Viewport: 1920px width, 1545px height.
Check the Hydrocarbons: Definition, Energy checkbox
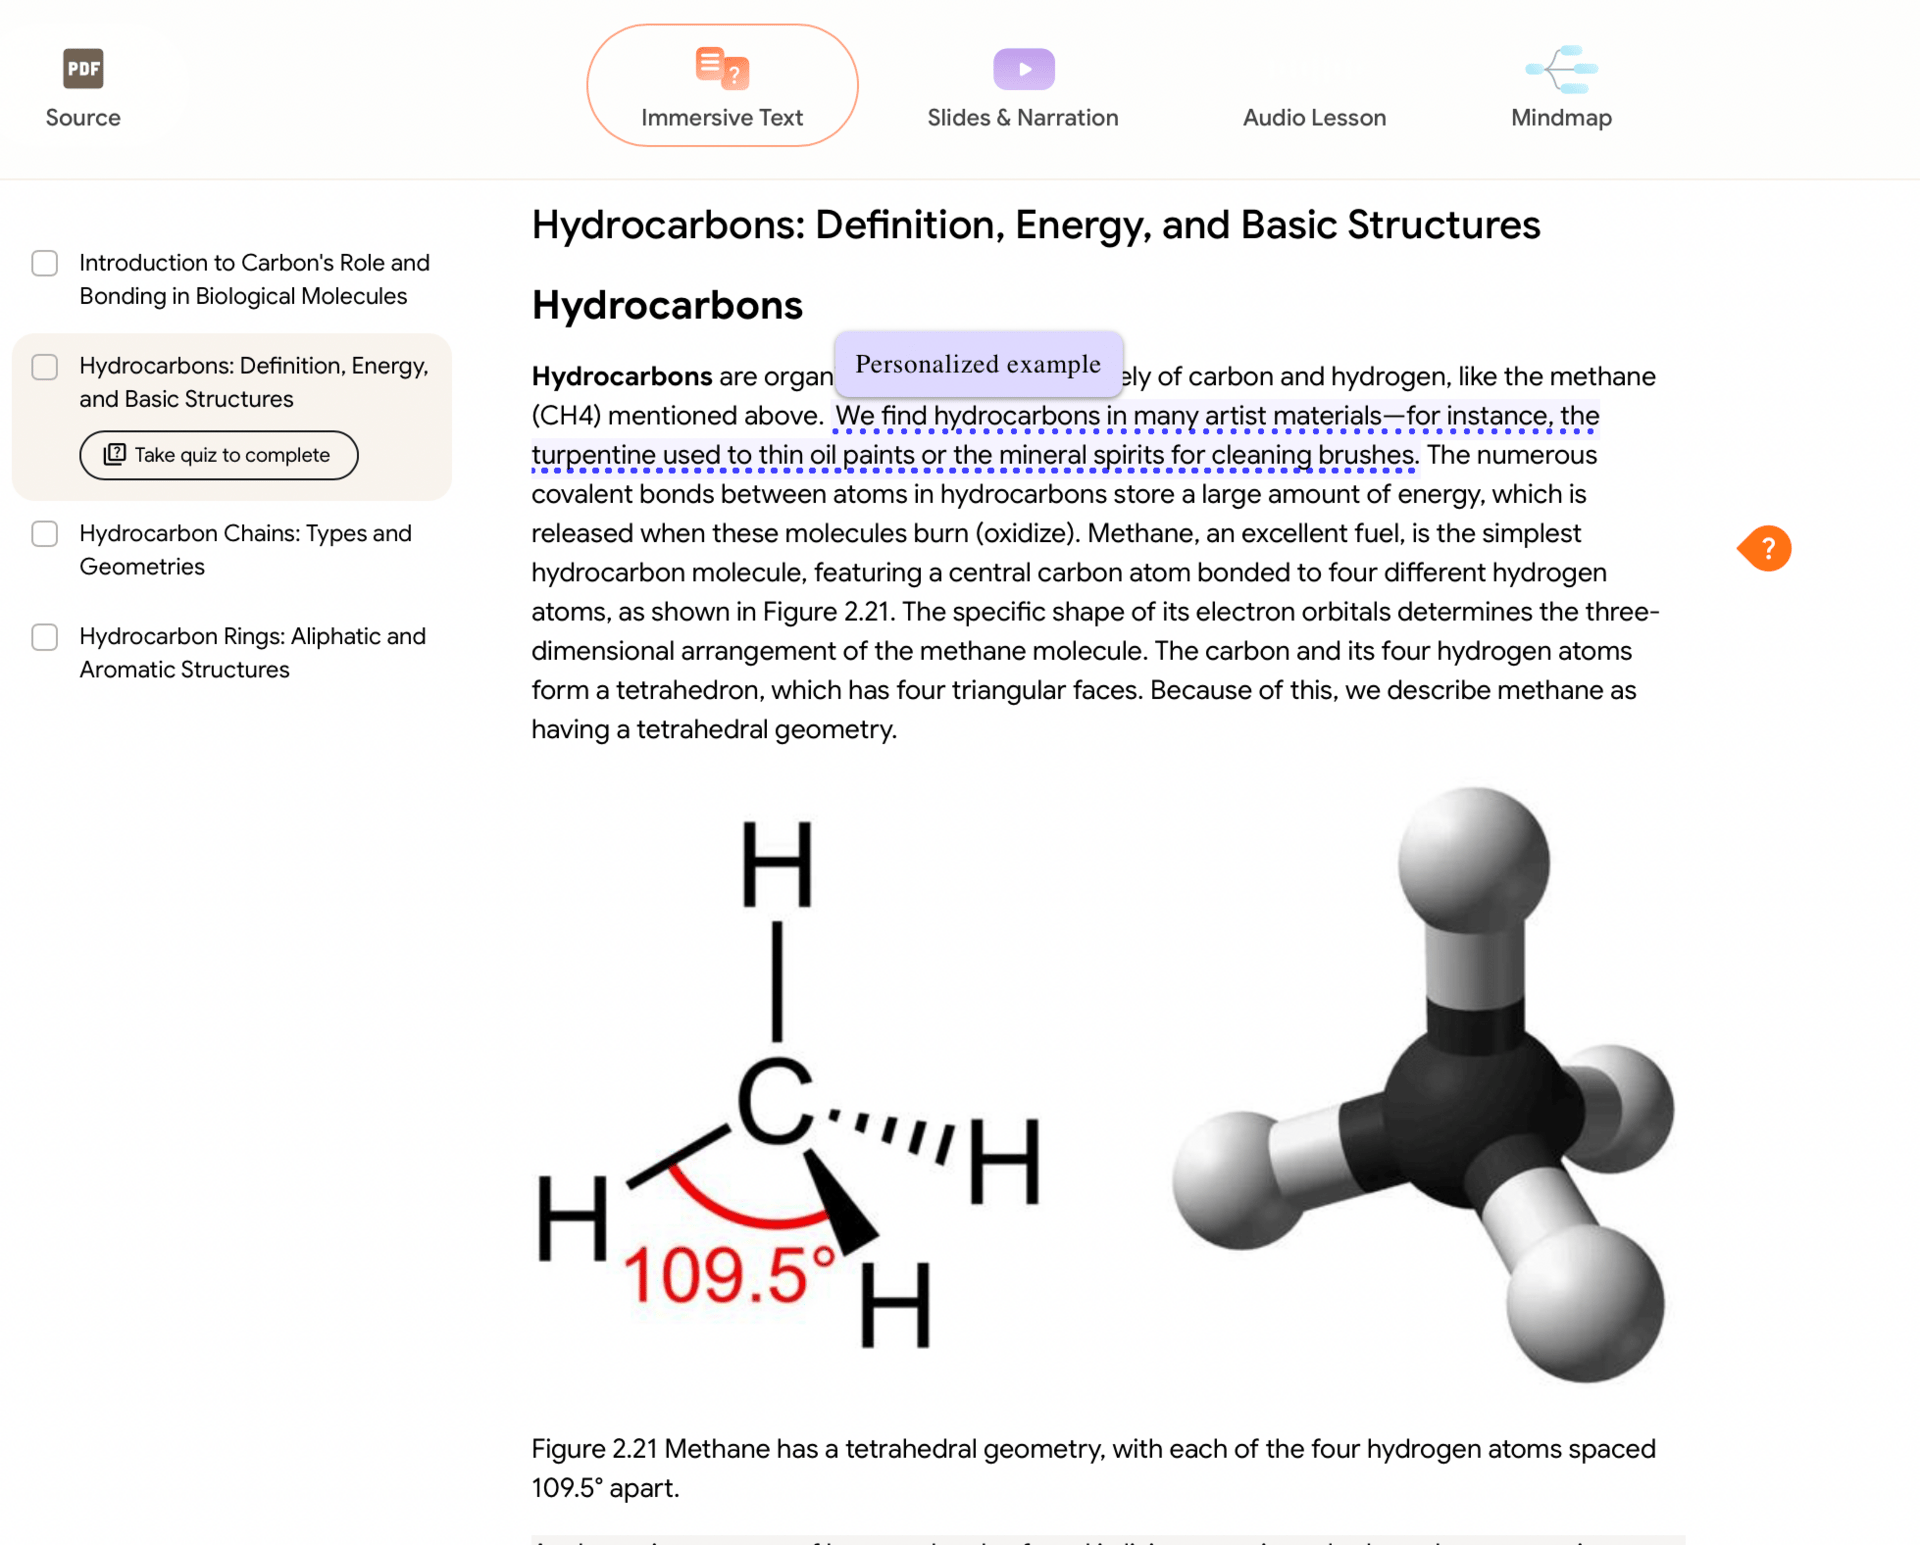[45, 367]
